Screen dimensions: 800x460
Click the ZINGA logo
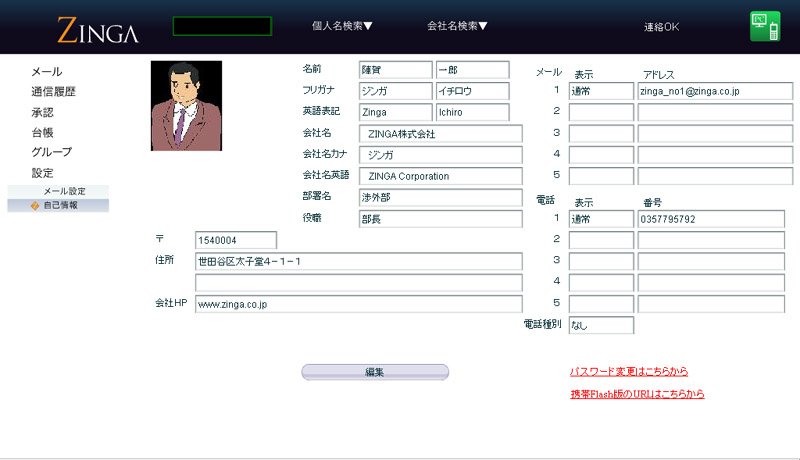point(97,30)
